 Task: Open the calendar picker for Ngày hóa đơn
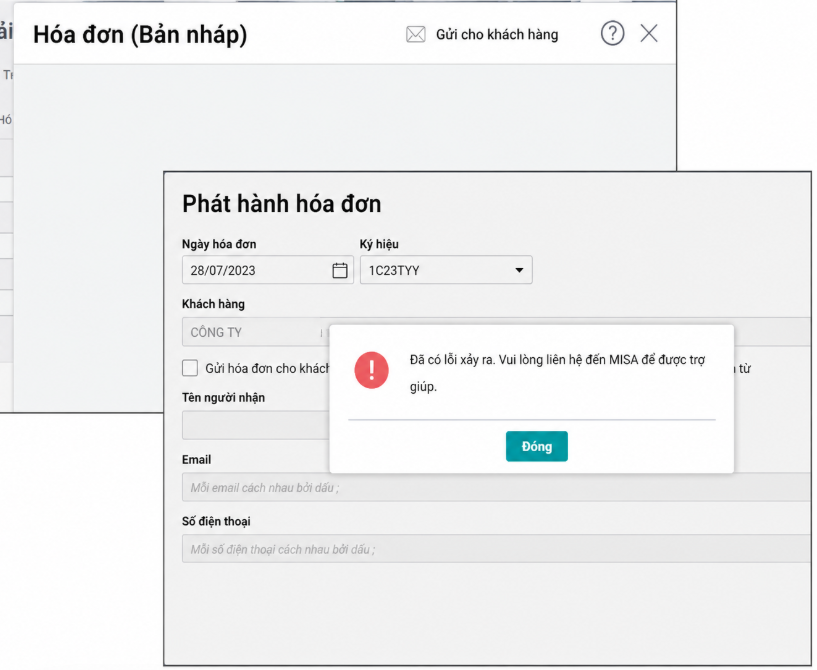tap(340, 270)
